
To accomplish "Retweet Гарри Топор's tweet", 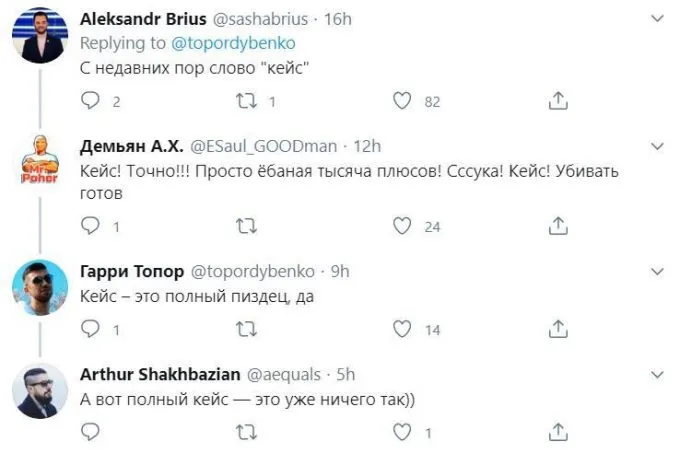I will tap(246, 329).
